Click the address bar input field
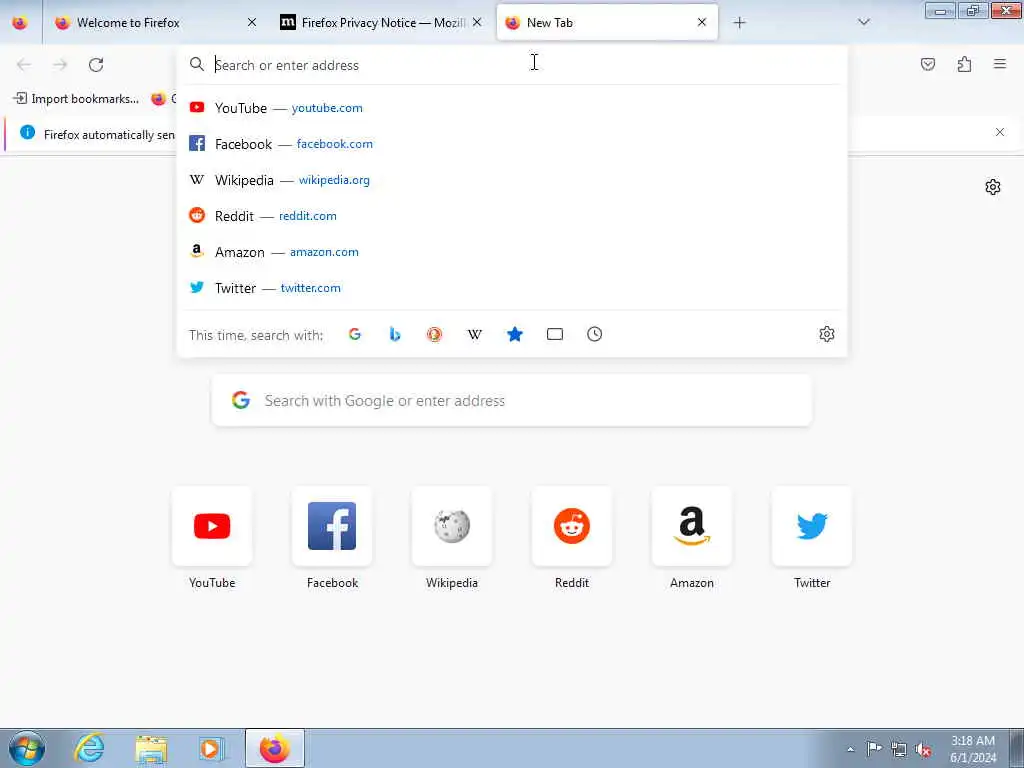1024x768 pixels. click(x=511, y=65)
